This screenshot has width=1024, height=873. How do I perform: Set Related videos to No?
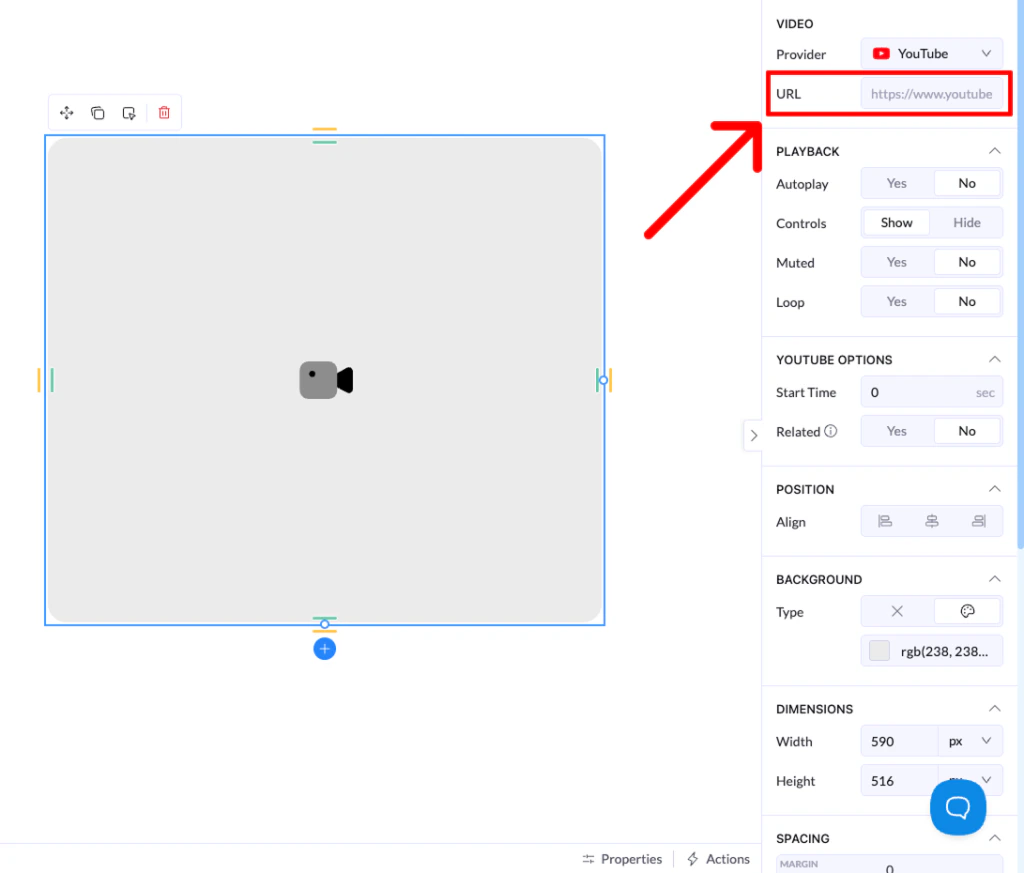[967, 431]
